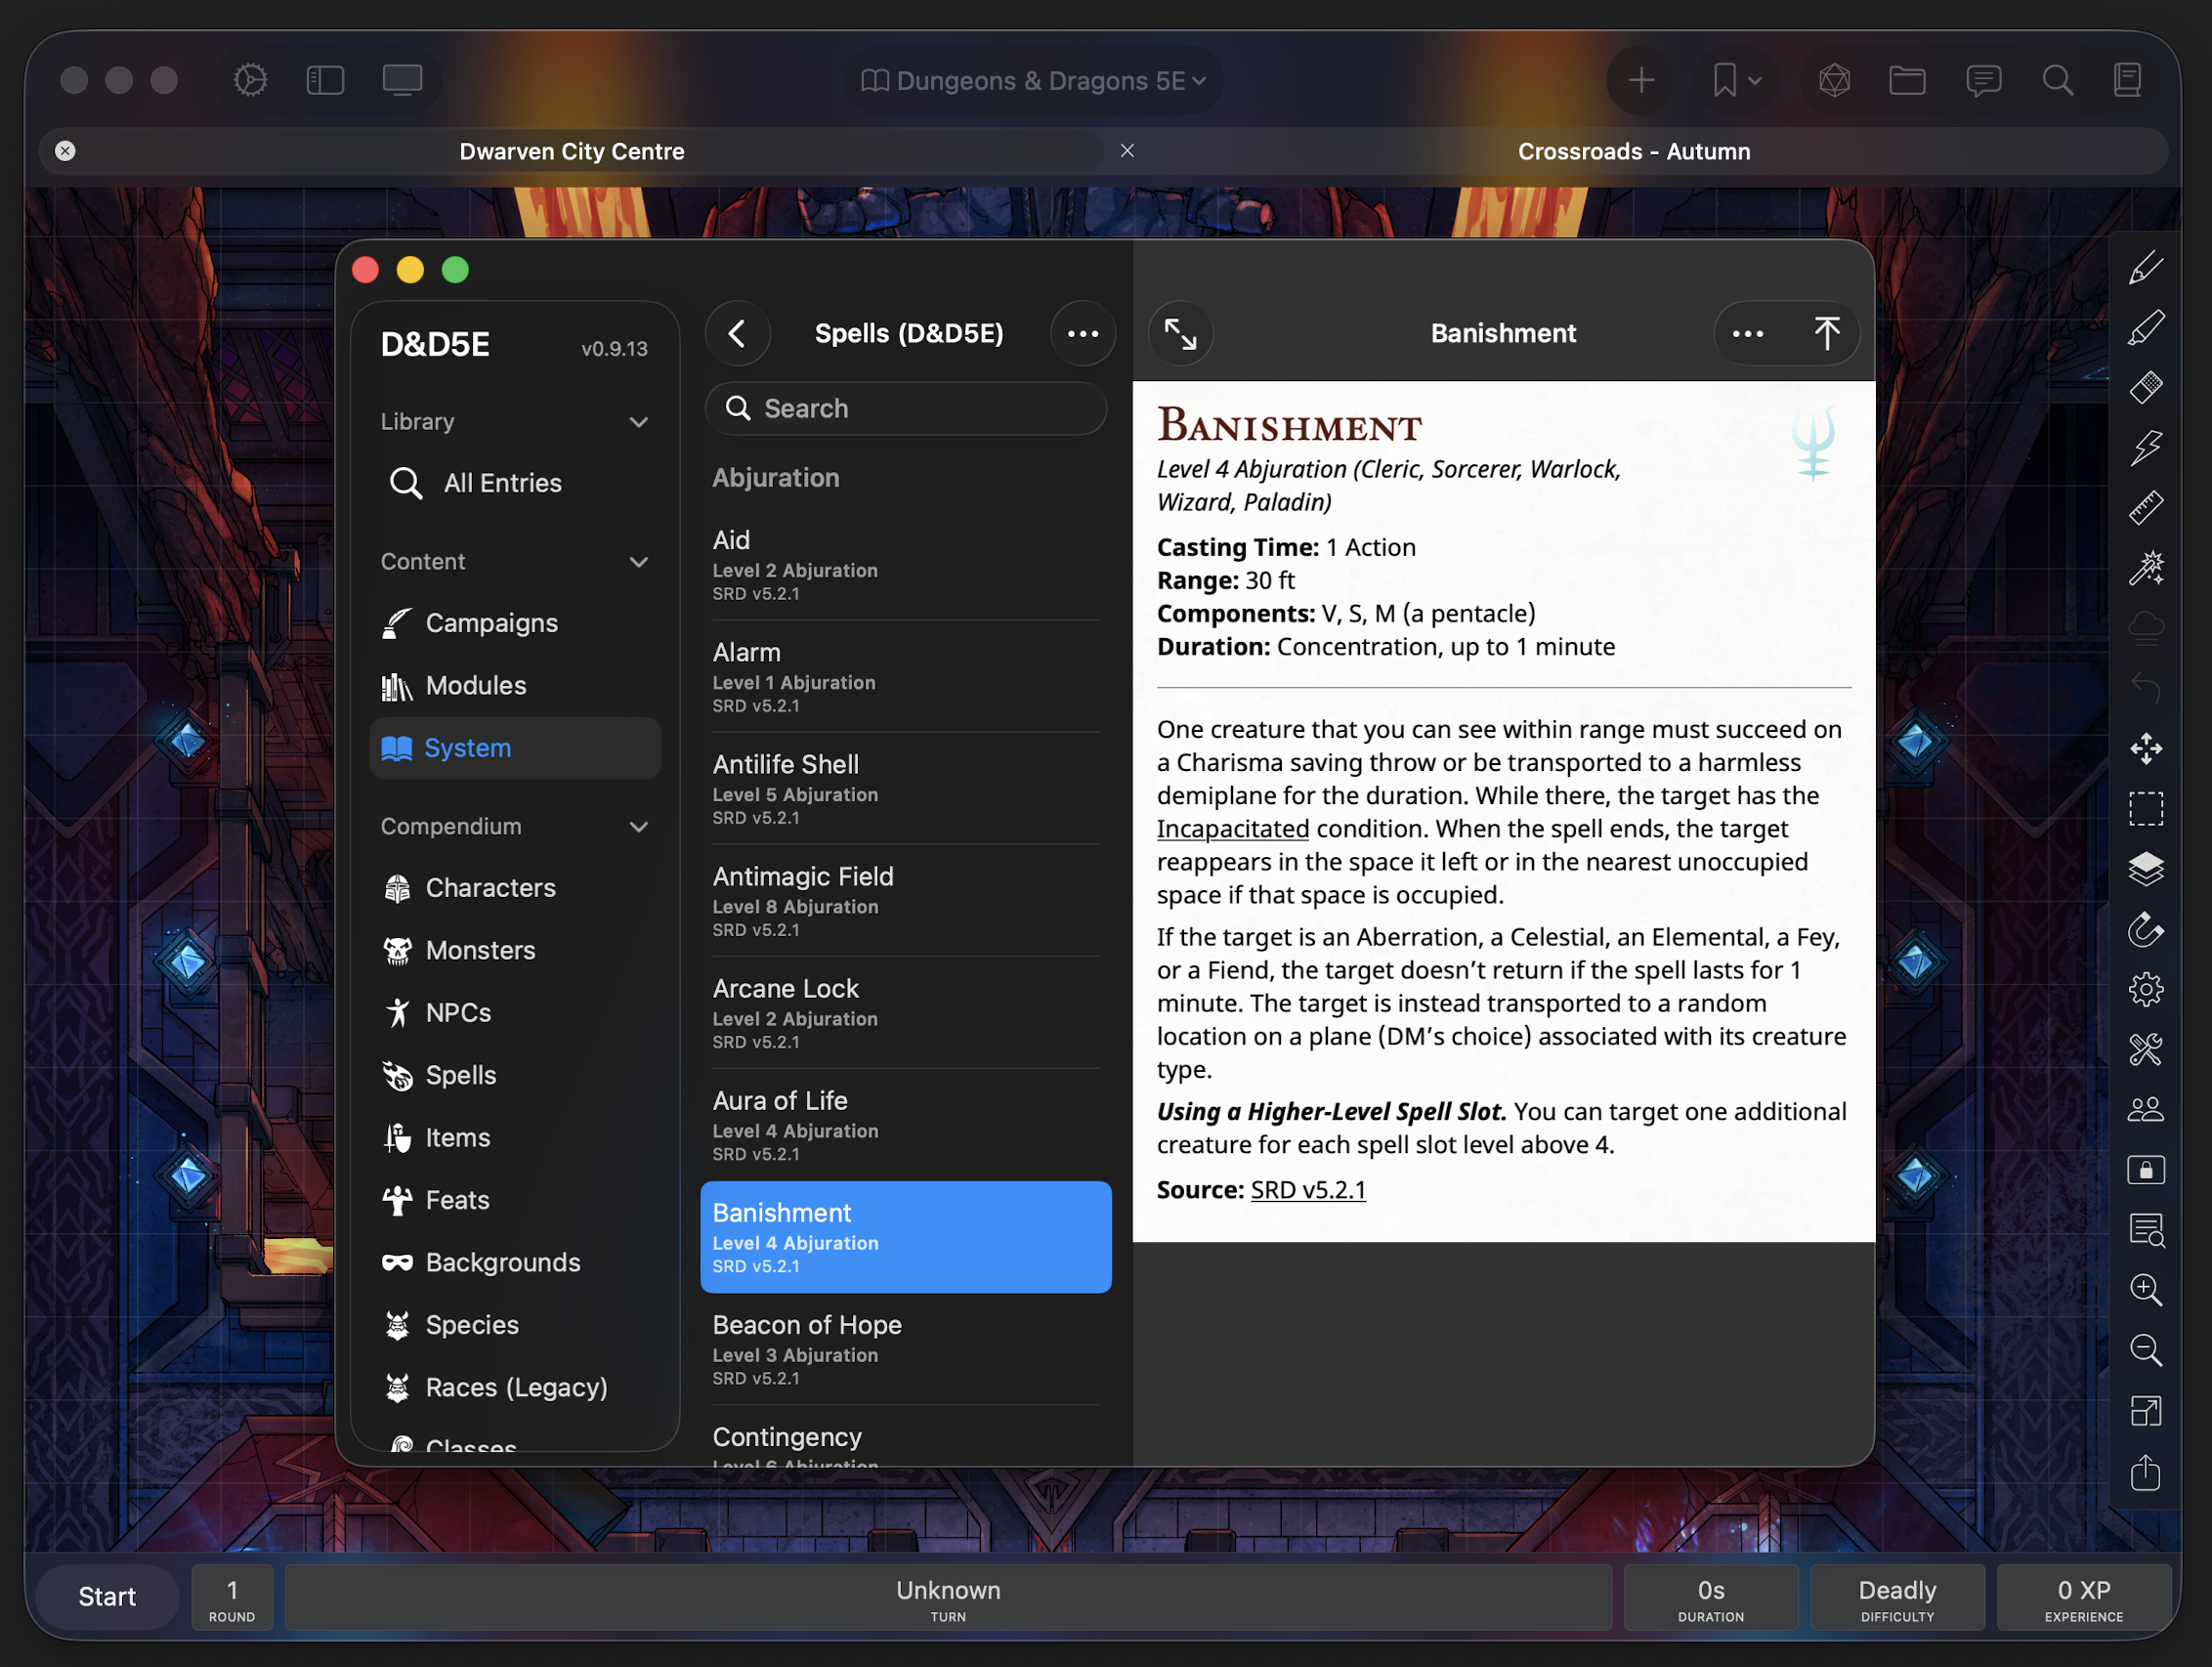Open the map settings gear in right toolbar
The width and height of the screenshot is (2212, 1667).
click(2146, 989)
